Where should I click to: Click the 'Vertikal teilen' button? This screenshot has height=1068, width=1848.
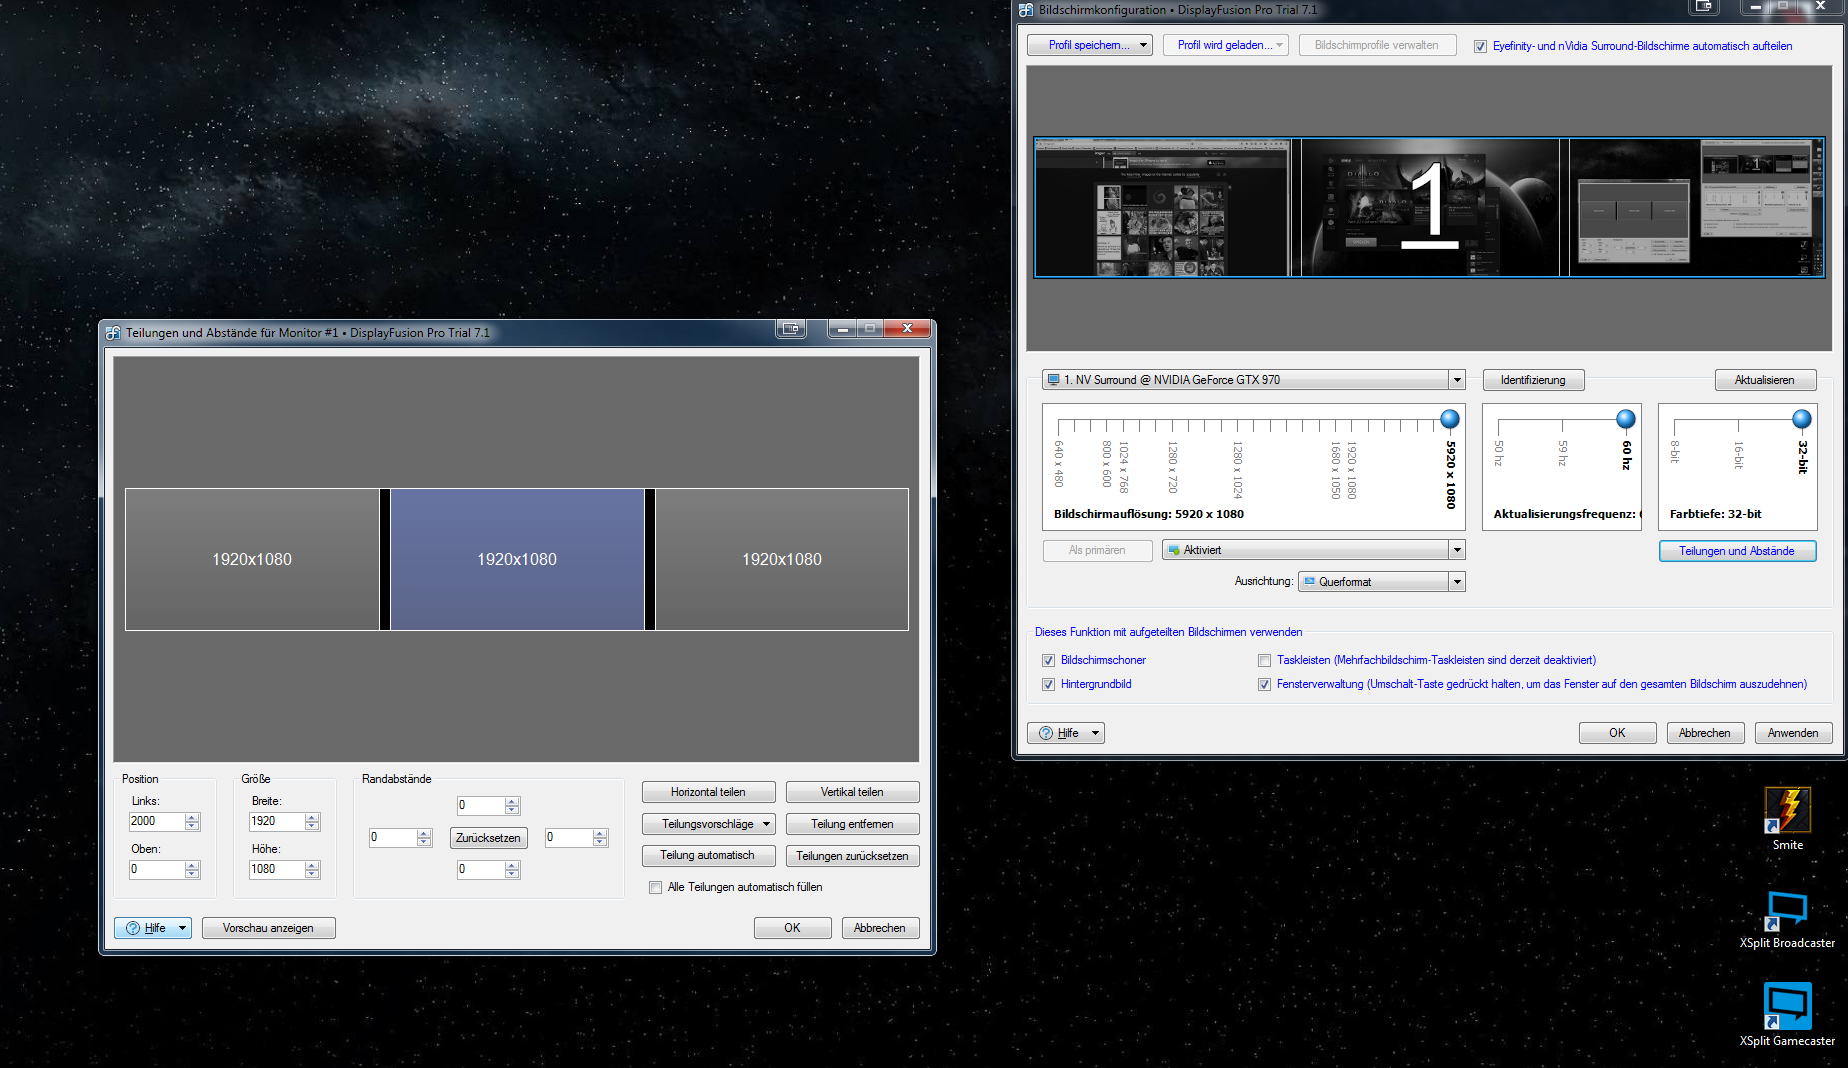pyautogui.click(x=852, y=792)
